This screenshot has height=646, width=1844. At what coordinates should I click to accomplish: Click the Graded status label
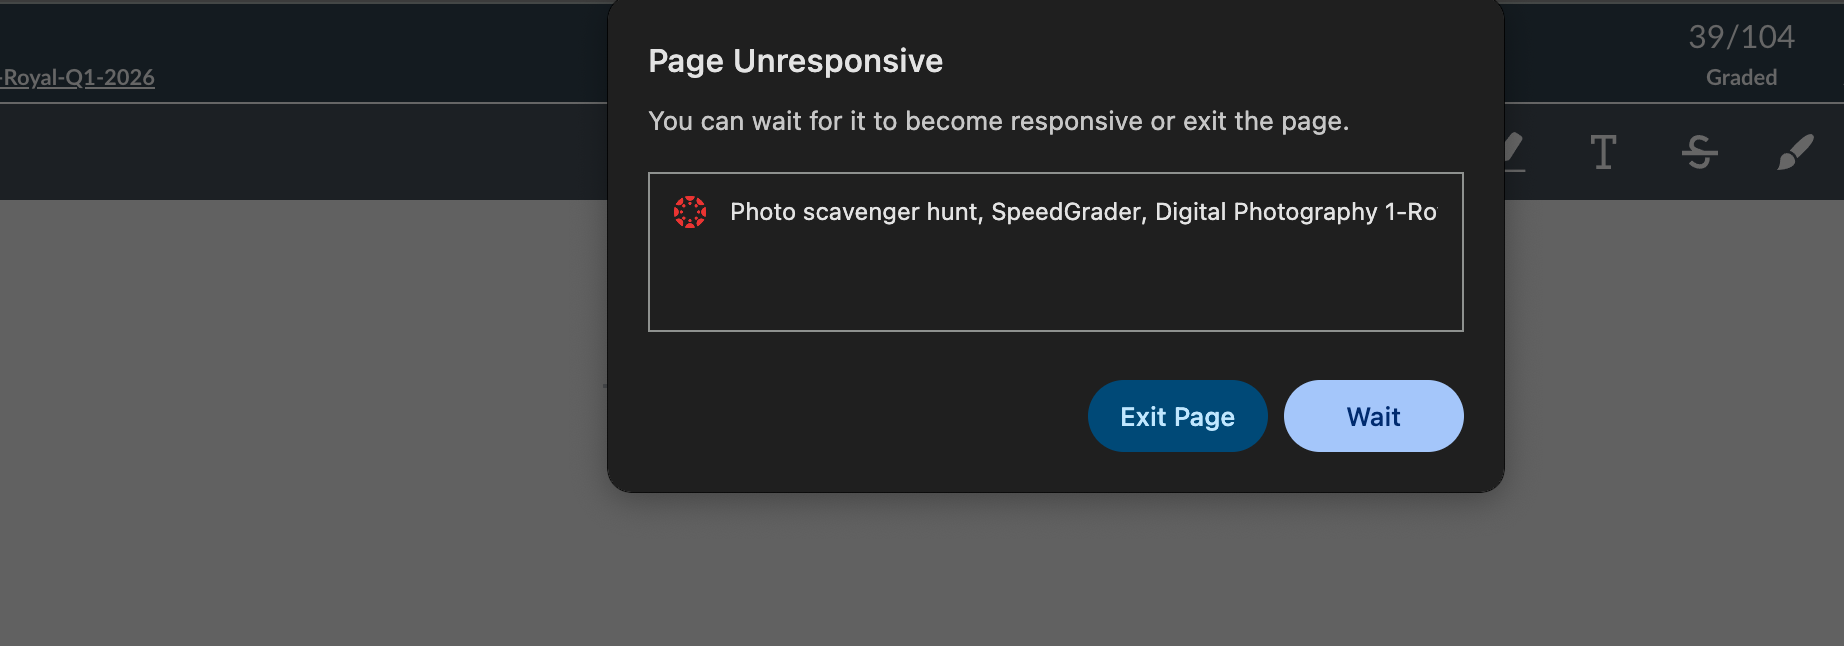(x=1741, y=77)
